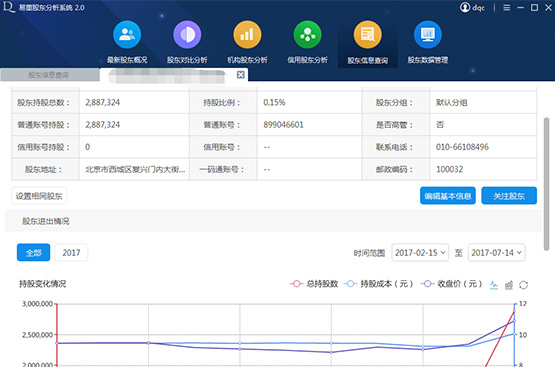Switch to 股东信息查询 tab
555x367 pixels.
pyautogui.click(x=50, y=75)
